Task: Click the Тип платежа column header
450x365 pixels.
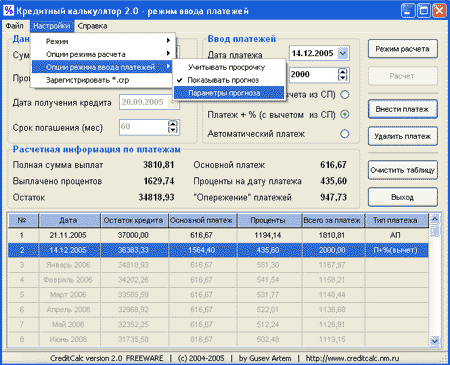Action: click(x=396, y=220)
